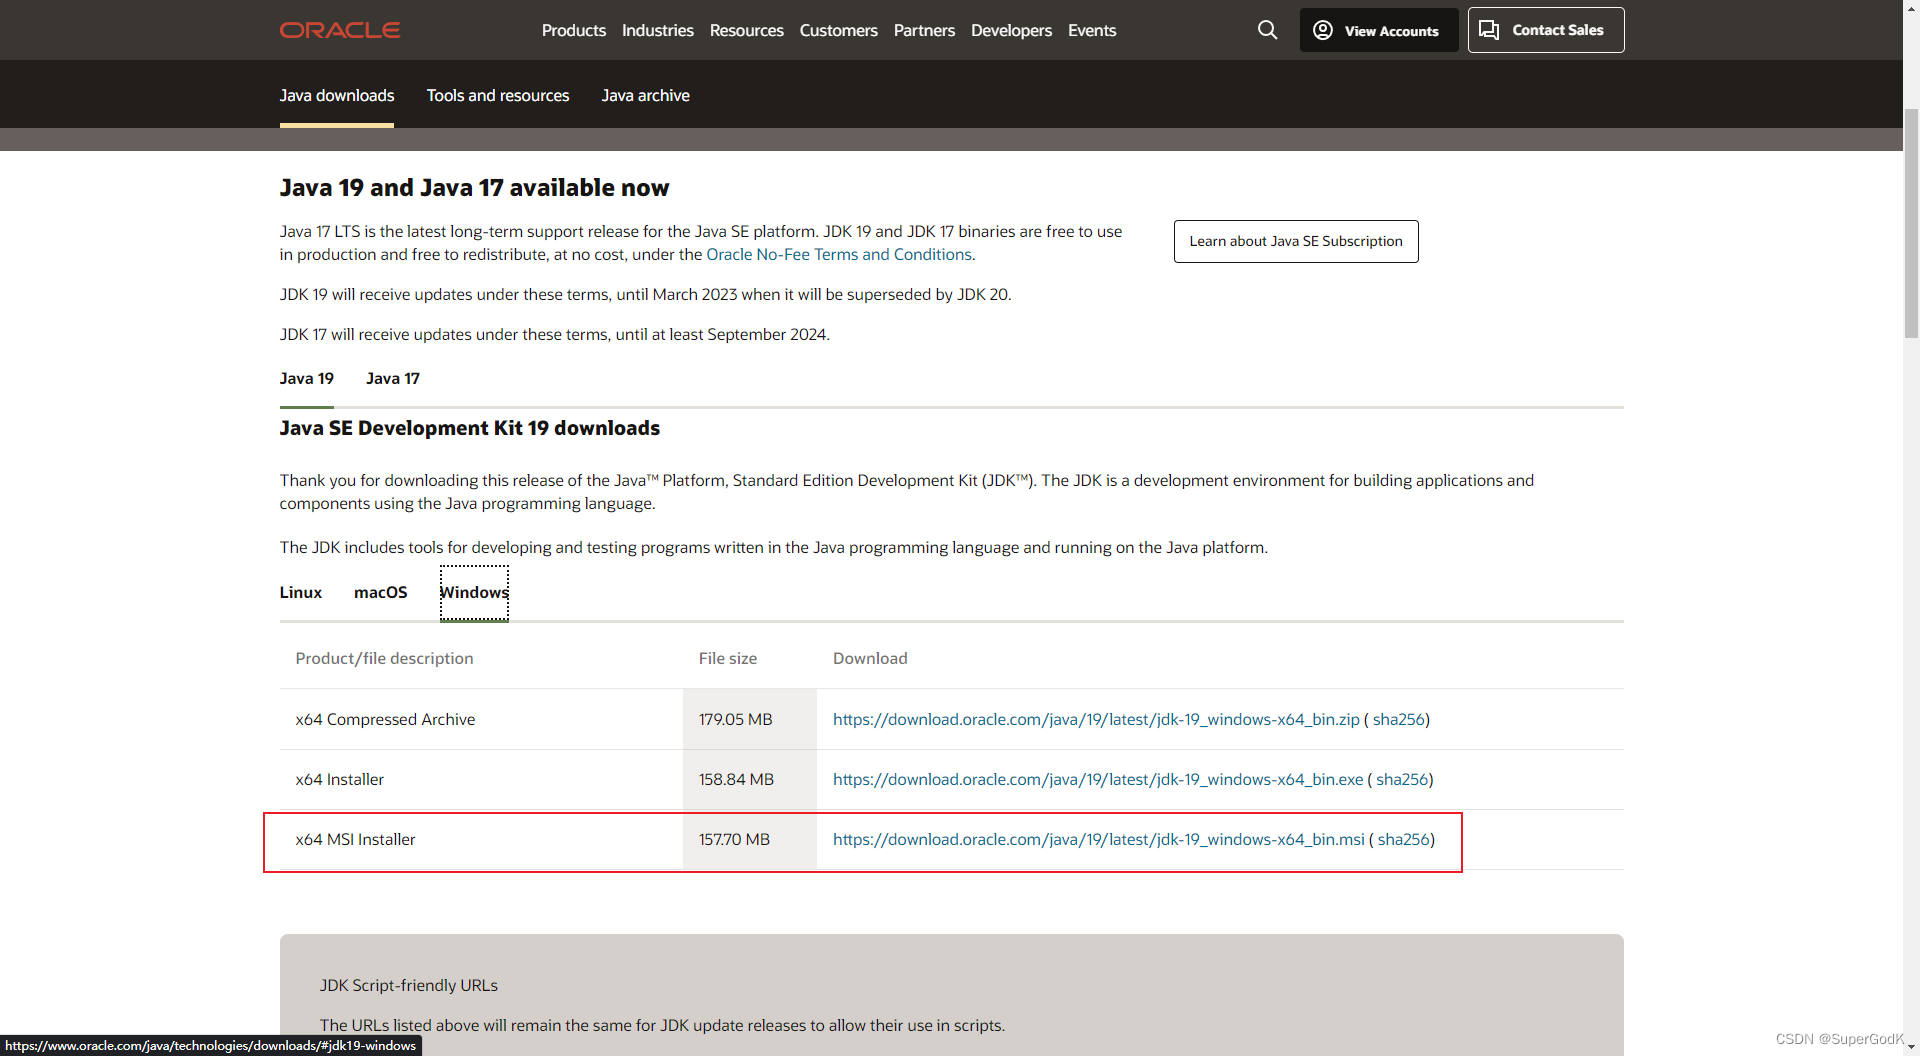Click Learn about Java SE Subscription button
The height and width of the screenshot is (1056, 1920).
pos(1295,241)
